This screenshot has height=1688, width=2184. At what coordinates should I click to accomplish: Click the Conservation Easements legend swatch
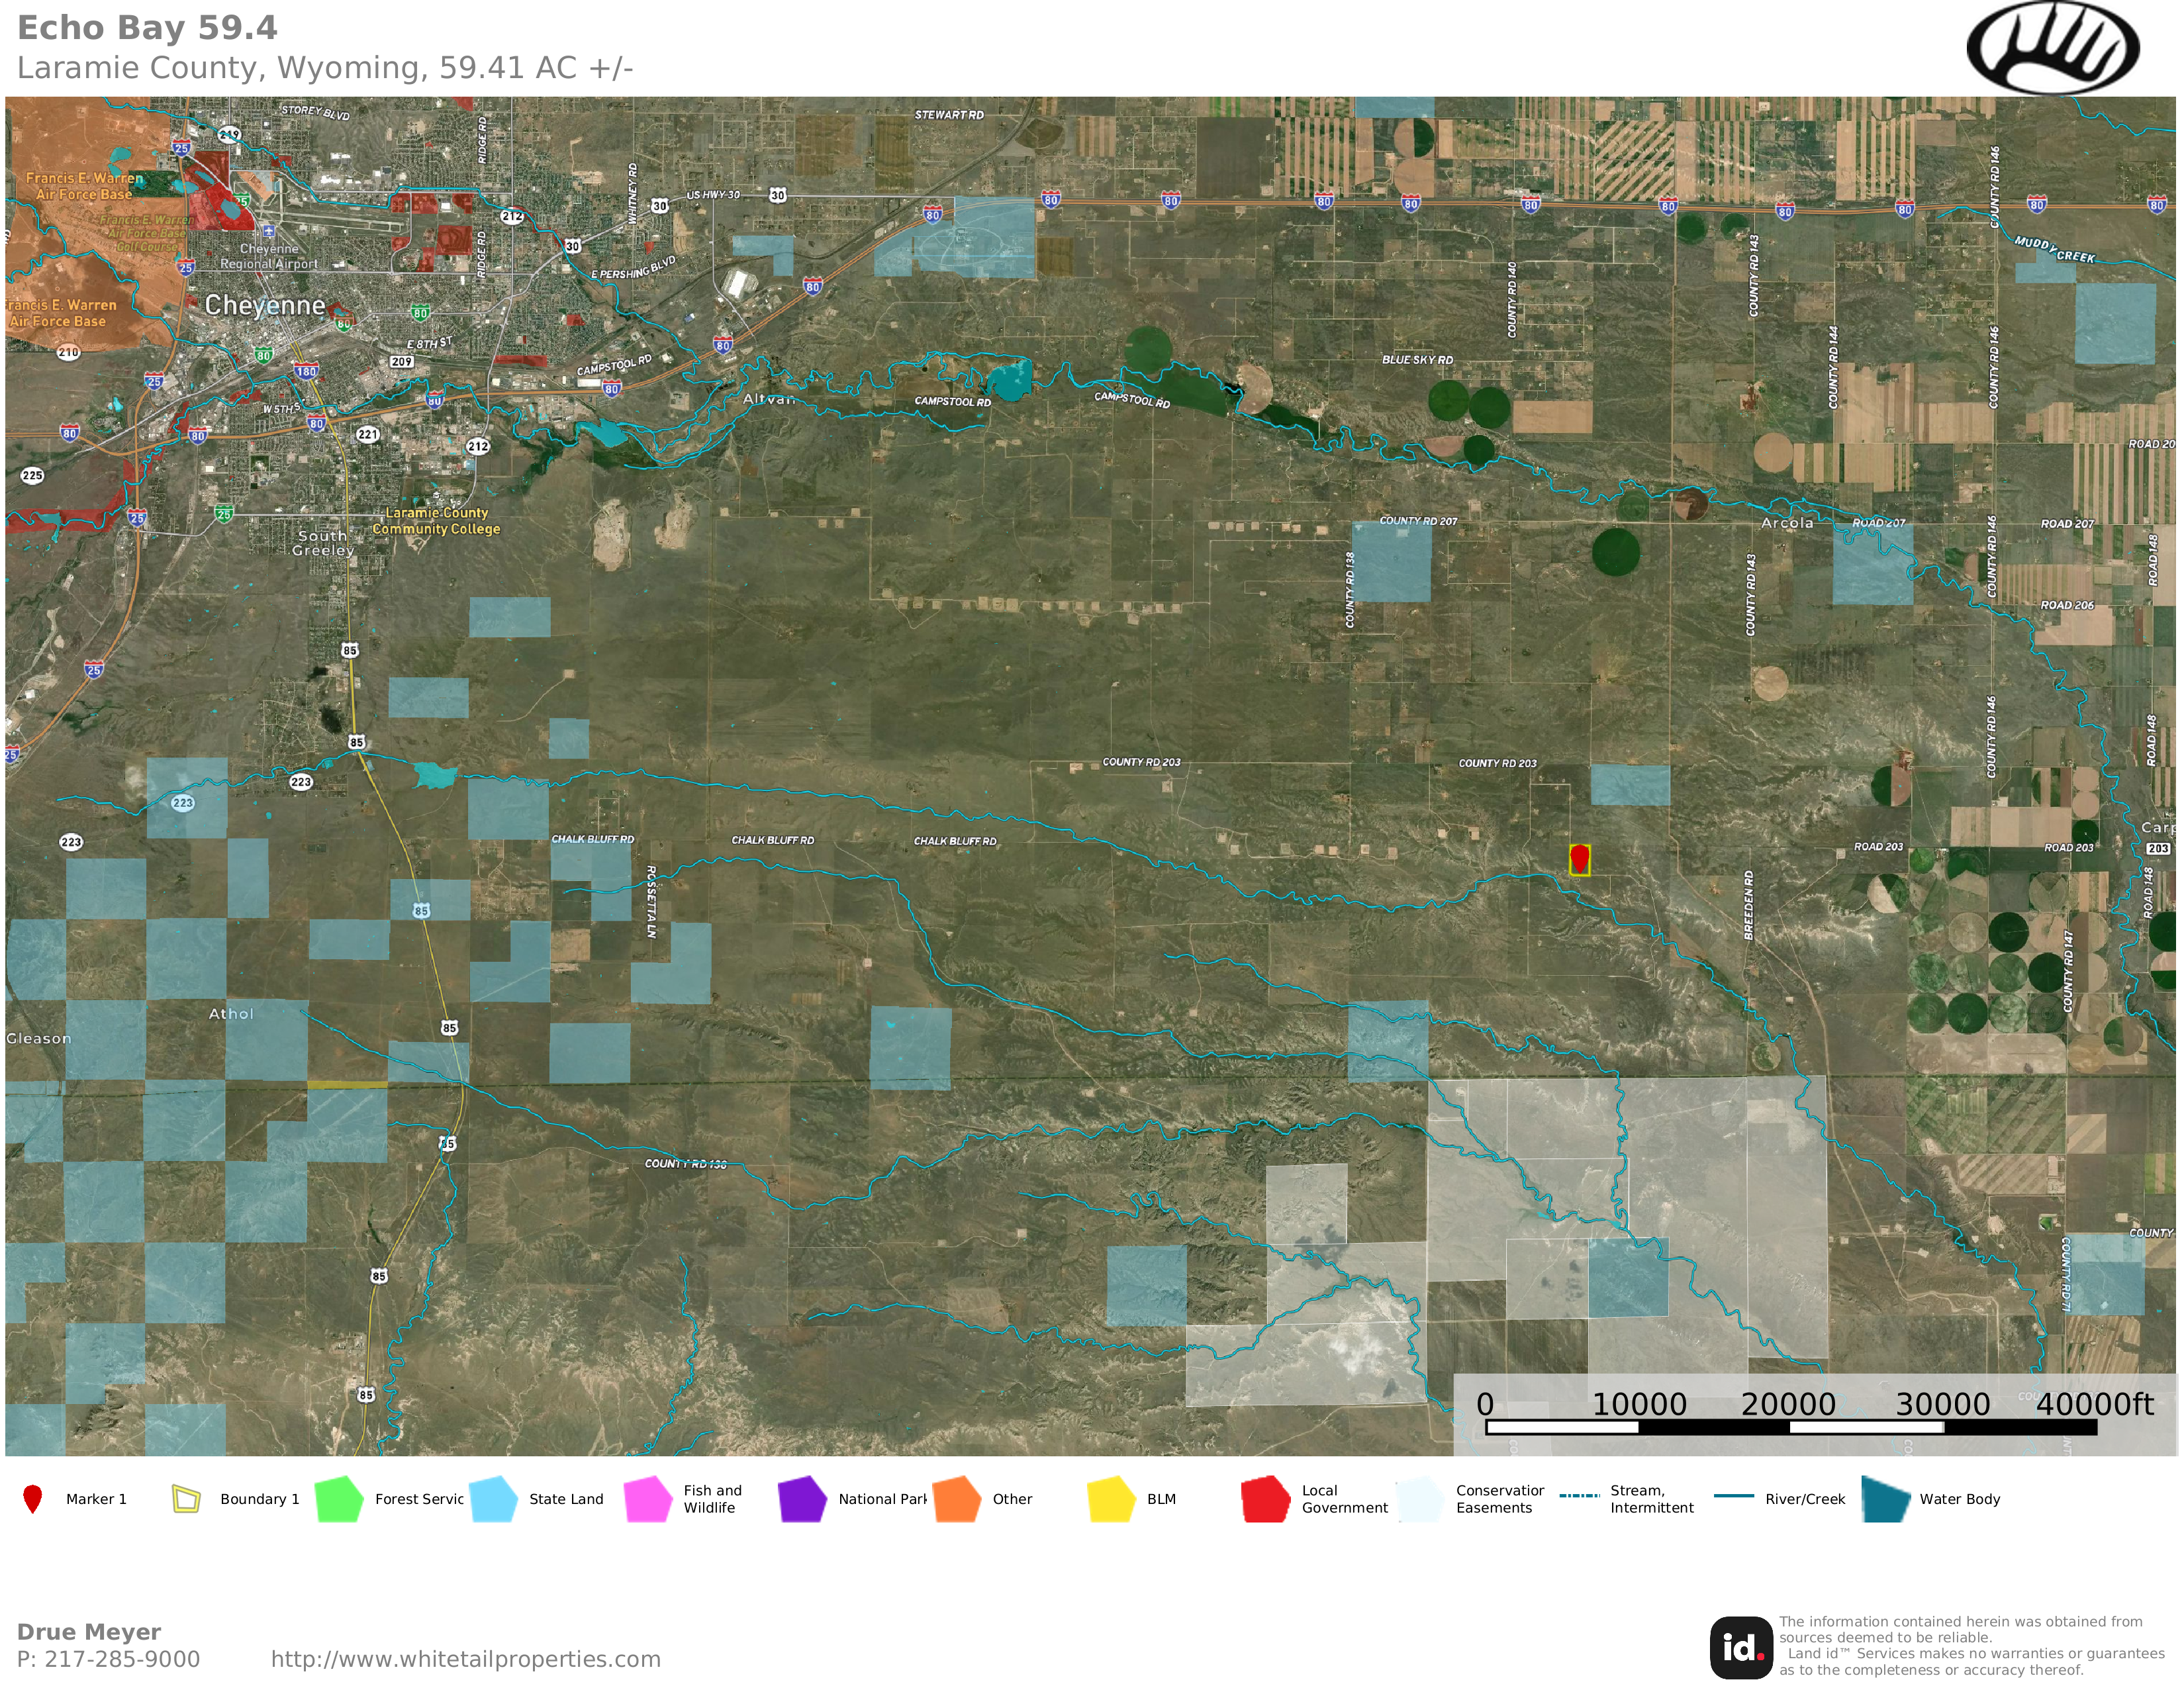(x=1420, y=1499)
